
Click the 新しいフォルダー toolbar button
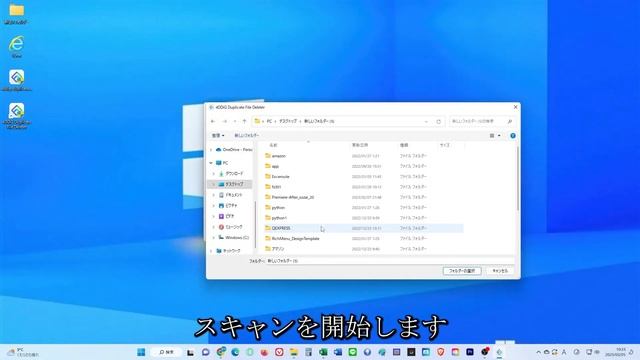tap(247, 135)
